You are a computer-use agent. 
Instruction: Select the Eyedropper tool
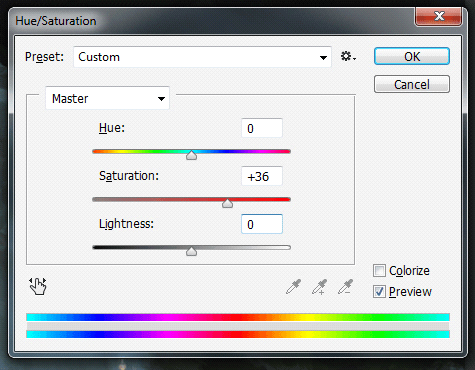[293, 287]
